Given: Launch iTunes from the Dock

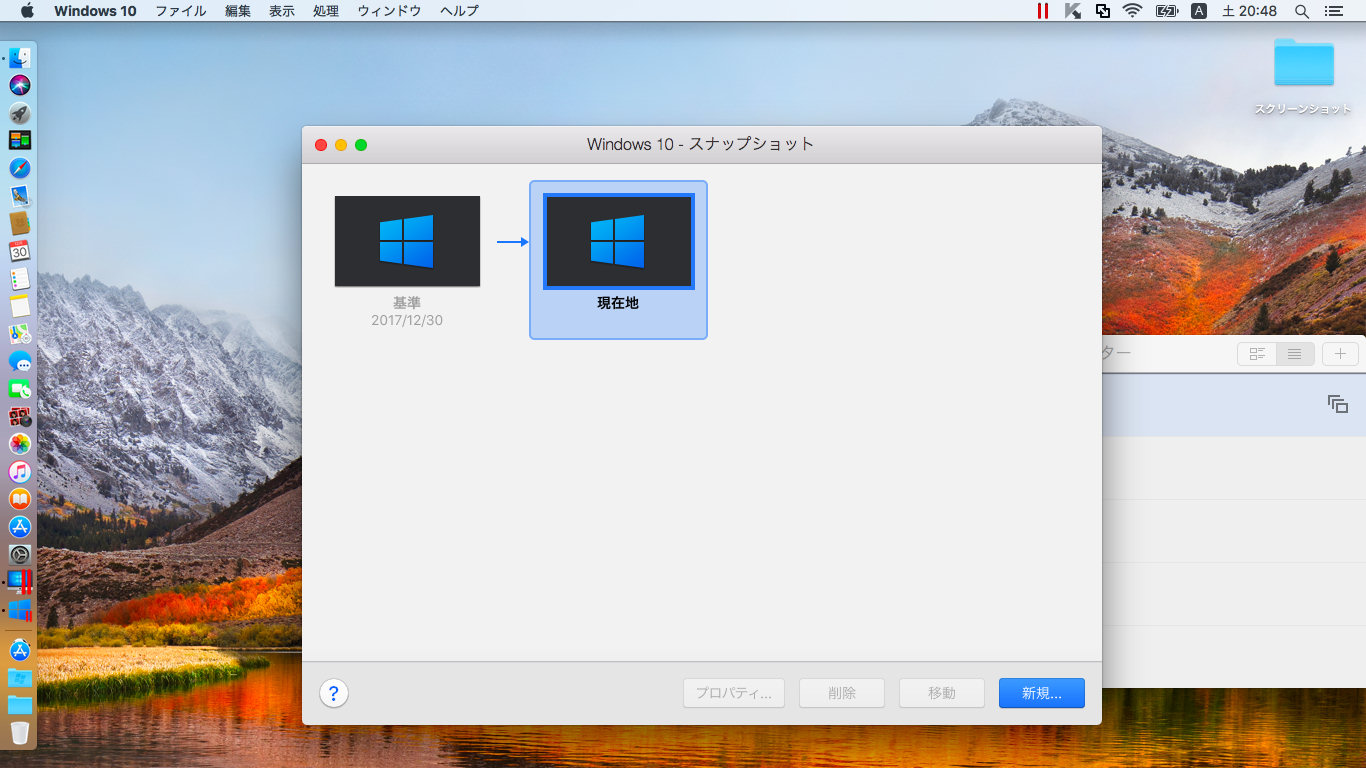Looking at the screenshot, I should click(x=20, y=471).
